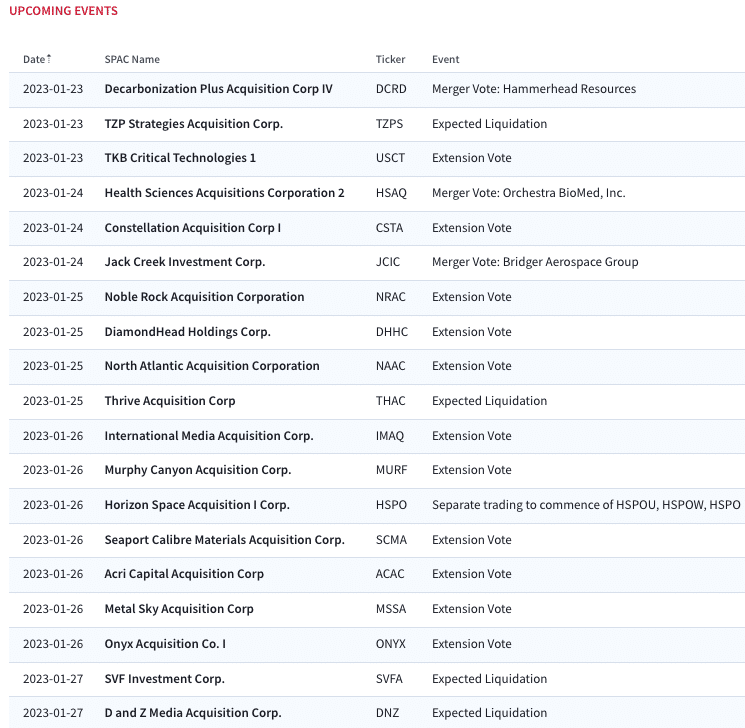The width and height of the screenshot is (745, 728).
Task: Click date 2023-01-25 in NRAC row
Action: (x=53, y=297)
